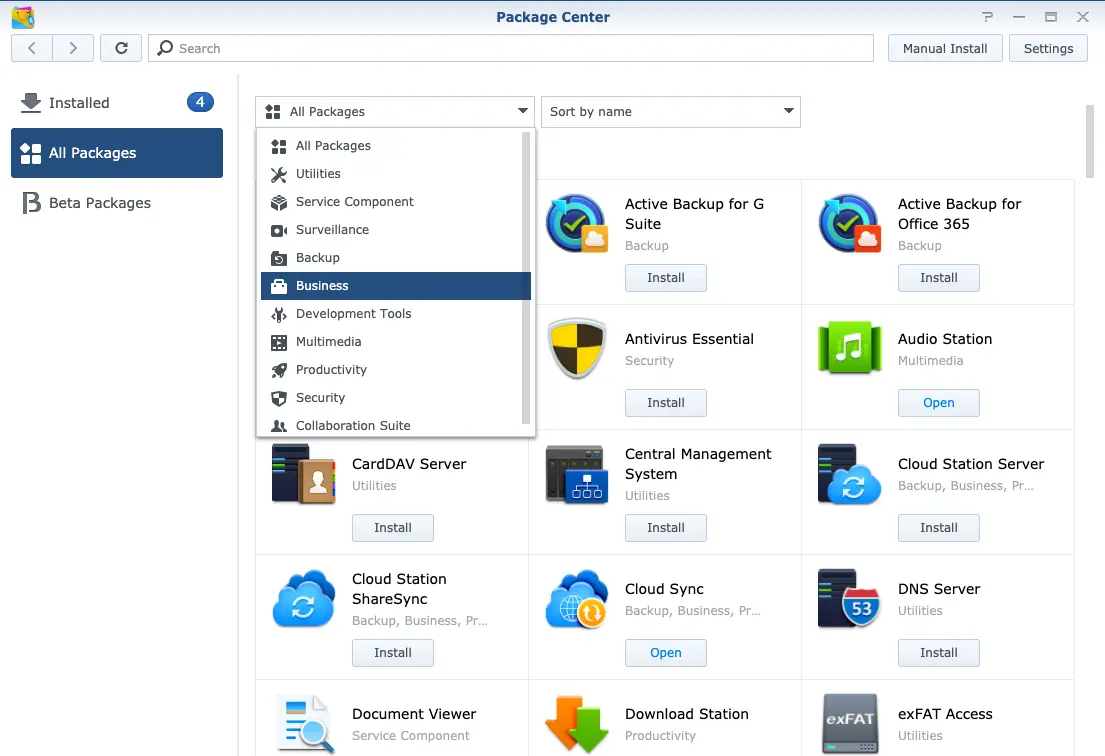Click the CardDAV Server icon
The height and width of the screenshot is (756, 1105).
[x=304, y=473]
